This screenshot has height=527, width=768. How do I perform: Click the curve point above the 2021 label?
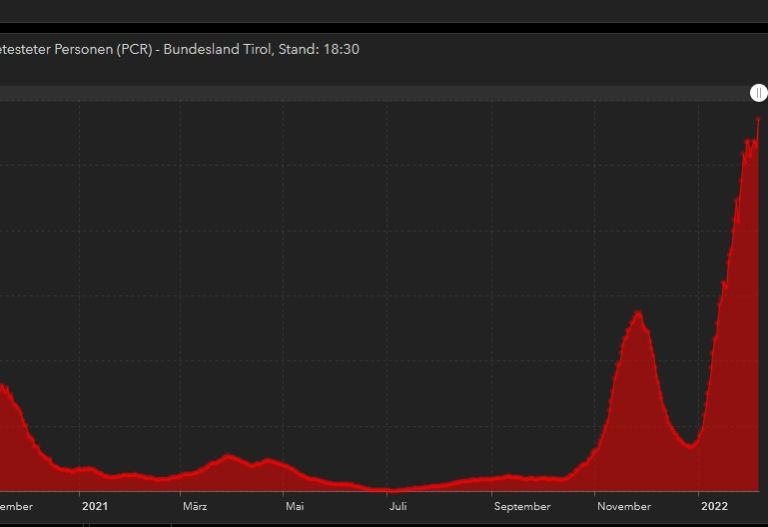tap(90, 468)
